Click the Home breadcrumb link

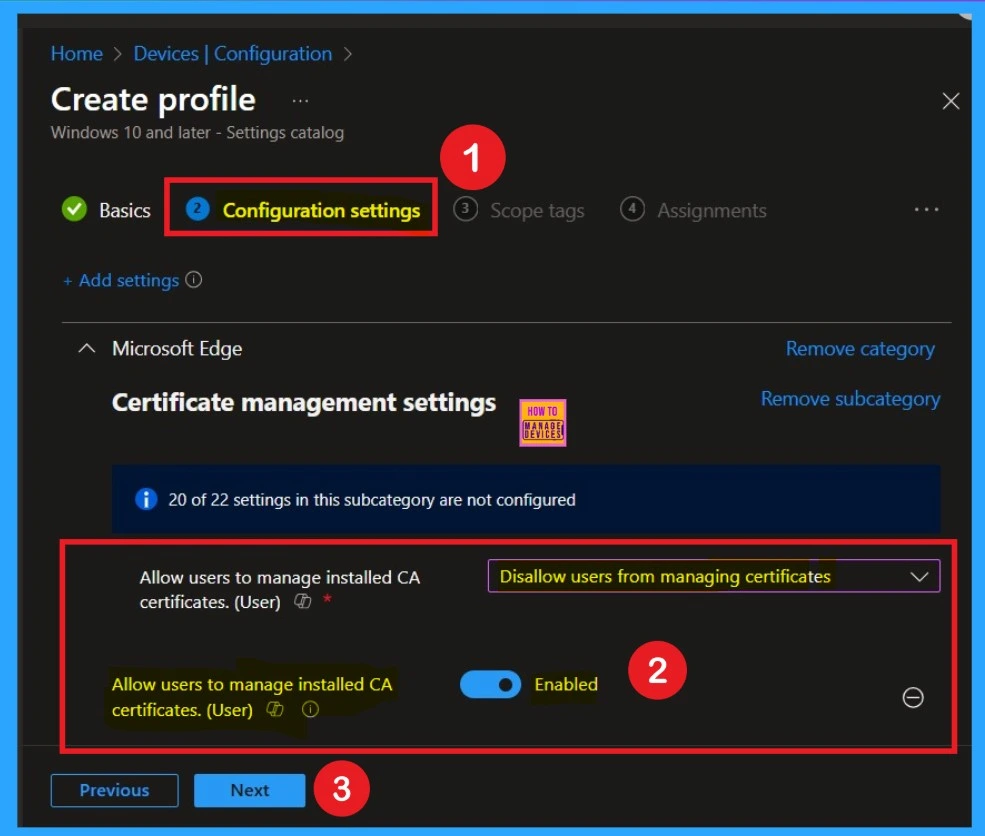click(77, 54)
